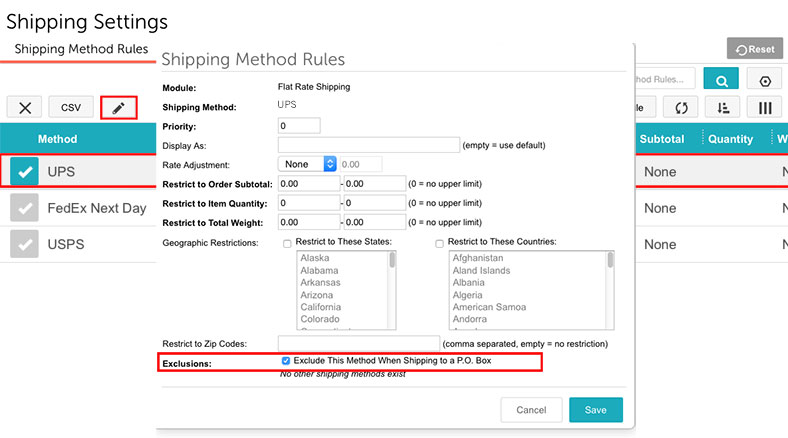This screenshot has height=438, width=788.
Task: Select Alaska in the states list
Action: click(x=315, y=258)
